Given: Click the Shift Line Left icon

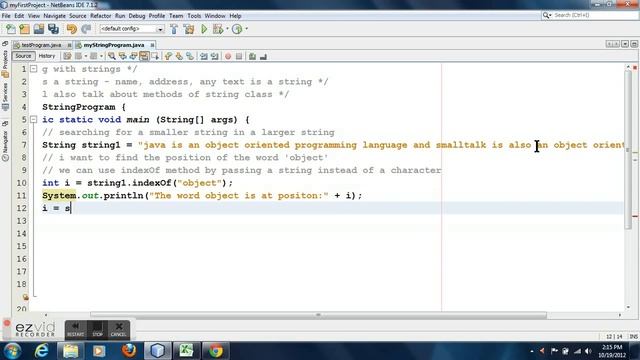Looking at the screenshot, I should (203, 56).
